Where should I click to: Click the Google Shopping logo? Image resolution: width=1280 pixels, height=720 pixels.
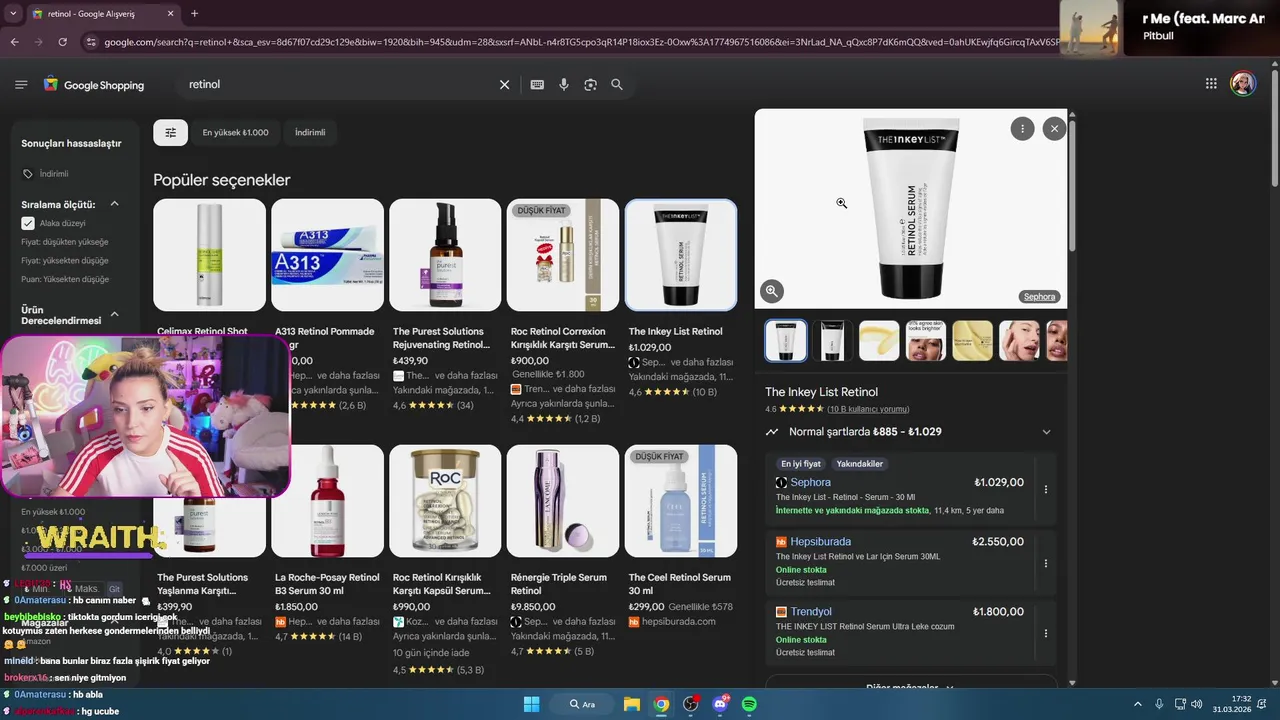tap(94, 85)
